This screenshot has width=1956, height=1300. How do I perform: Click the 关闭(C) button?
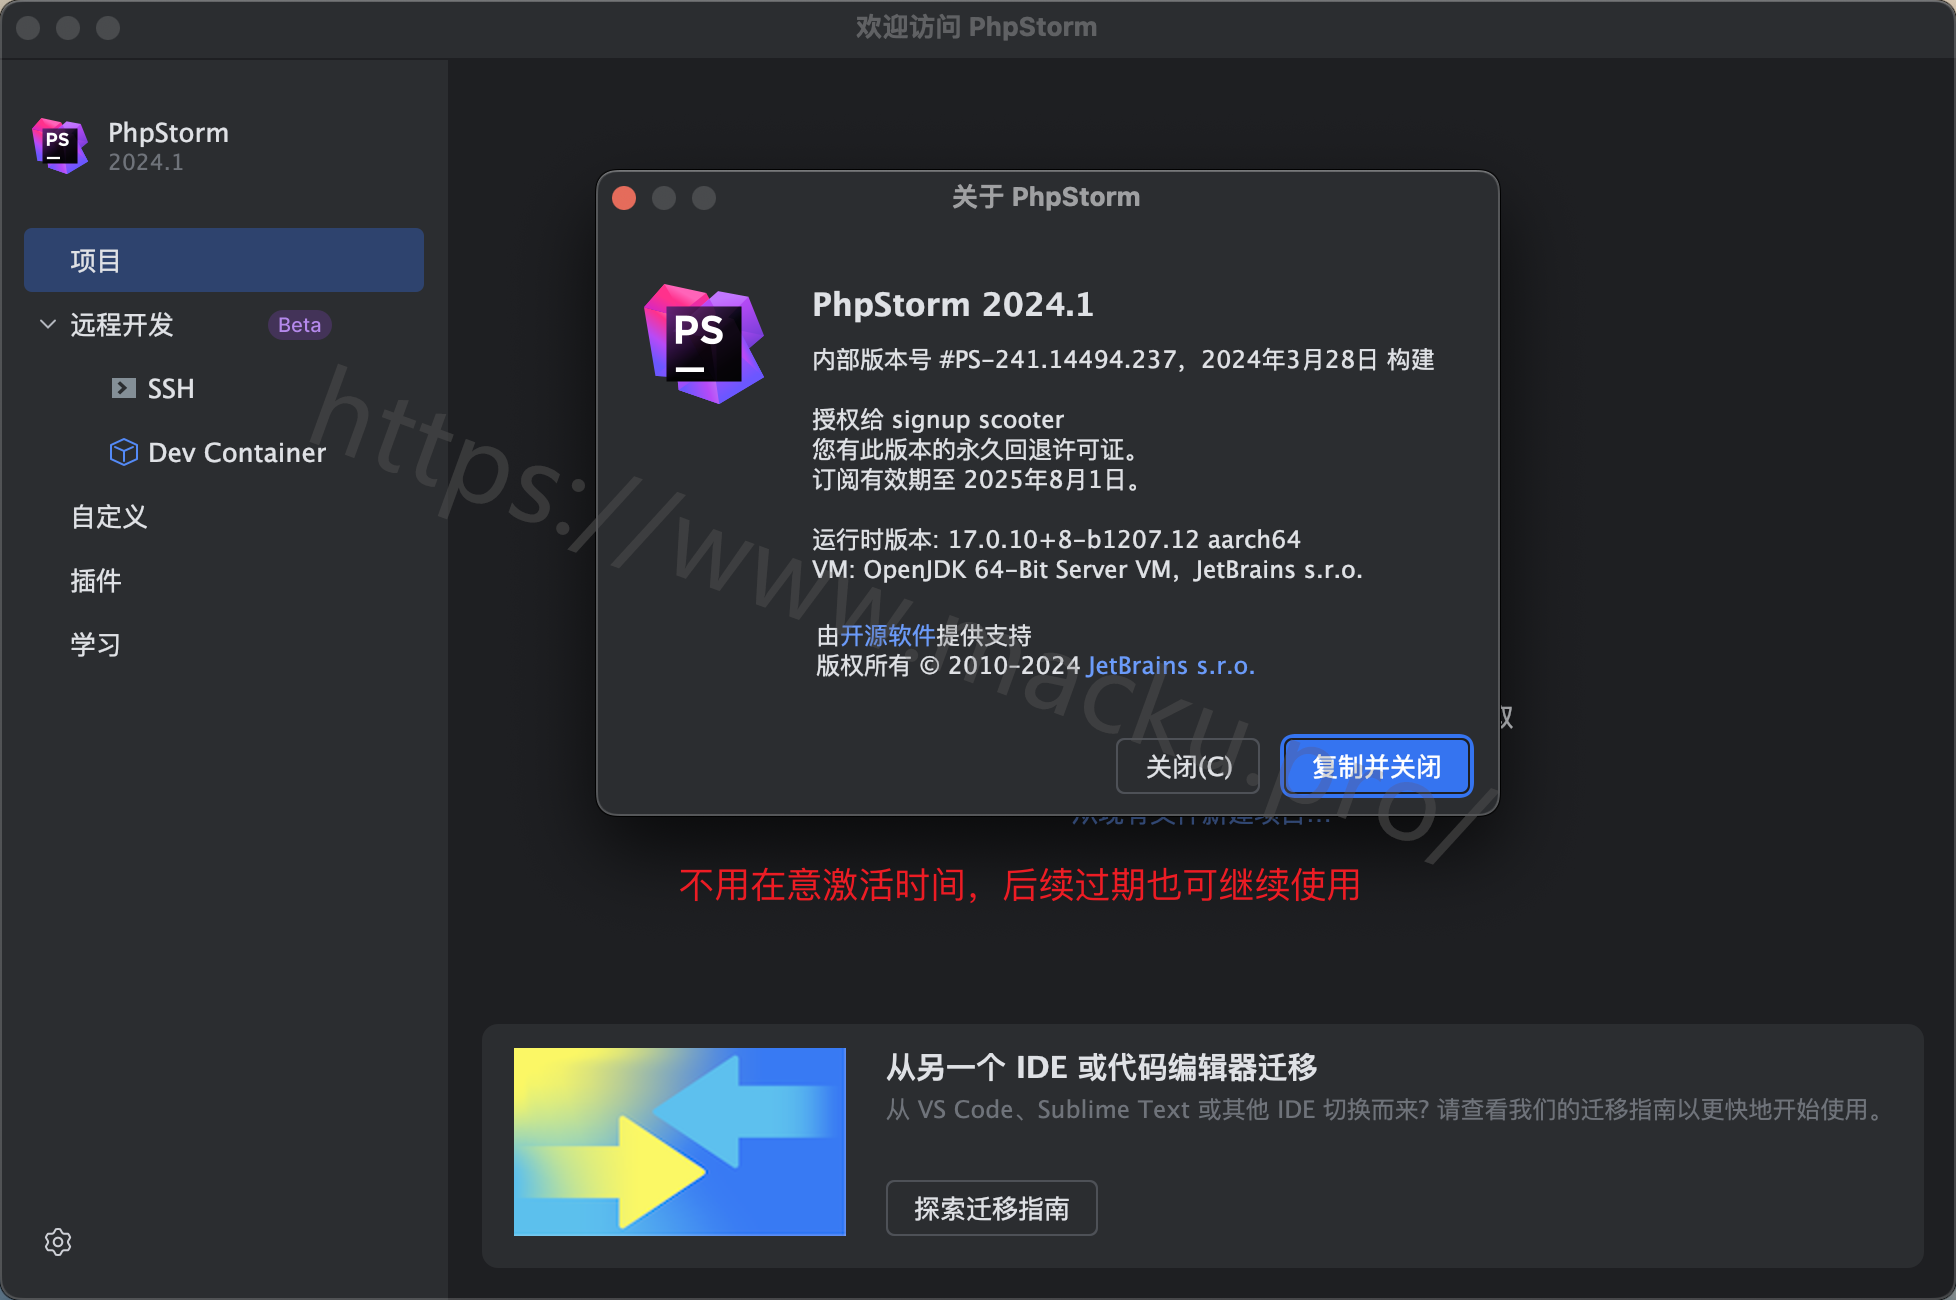1188,766
